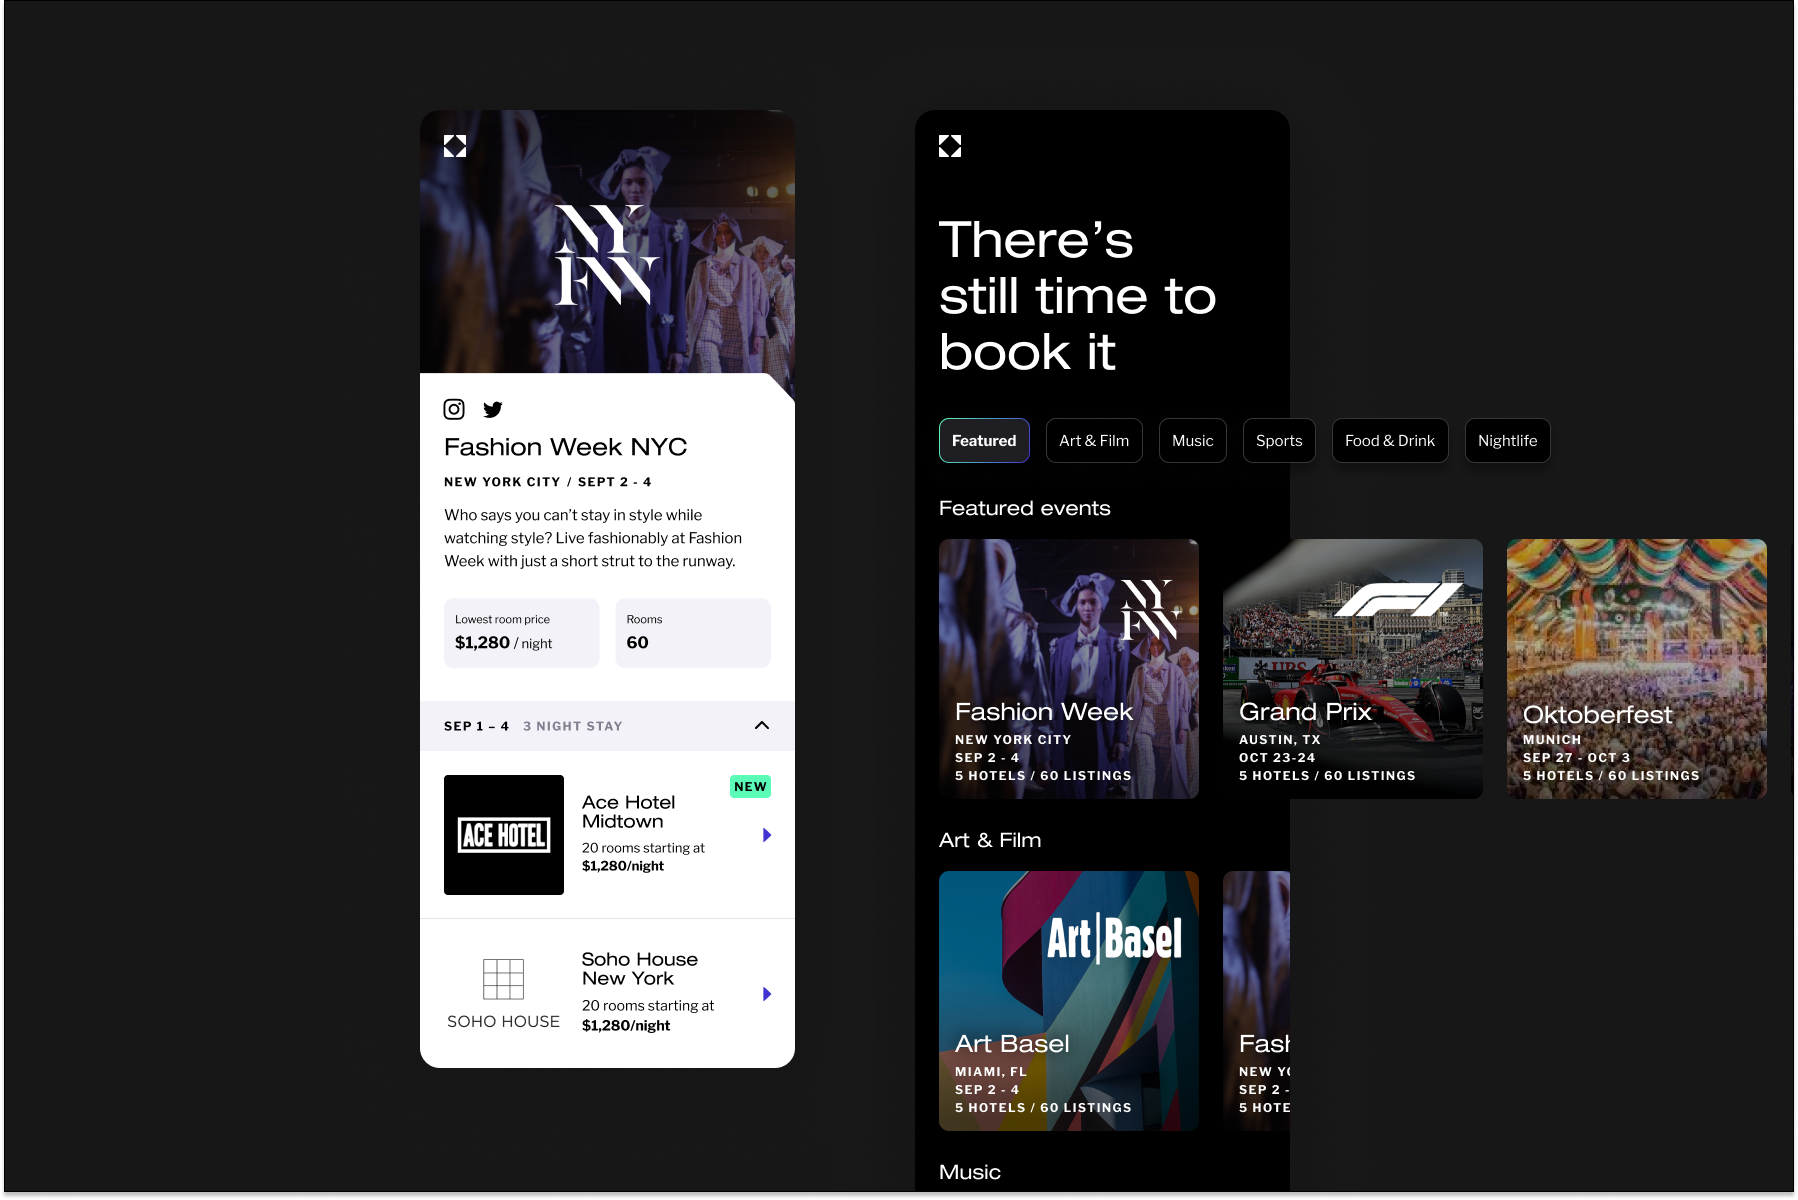Open the Food & Drink filter
The height and width of the screenshot is (1200, 1798).
[1389, 440]
